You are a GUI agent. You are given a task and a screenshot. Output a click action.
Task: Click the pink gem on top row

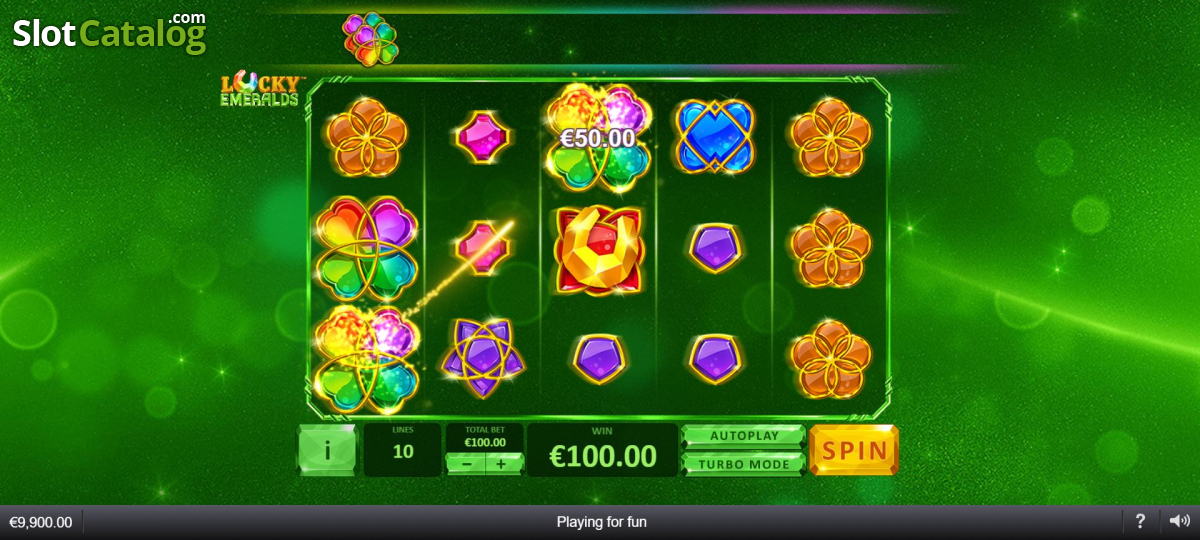(484, 137)
